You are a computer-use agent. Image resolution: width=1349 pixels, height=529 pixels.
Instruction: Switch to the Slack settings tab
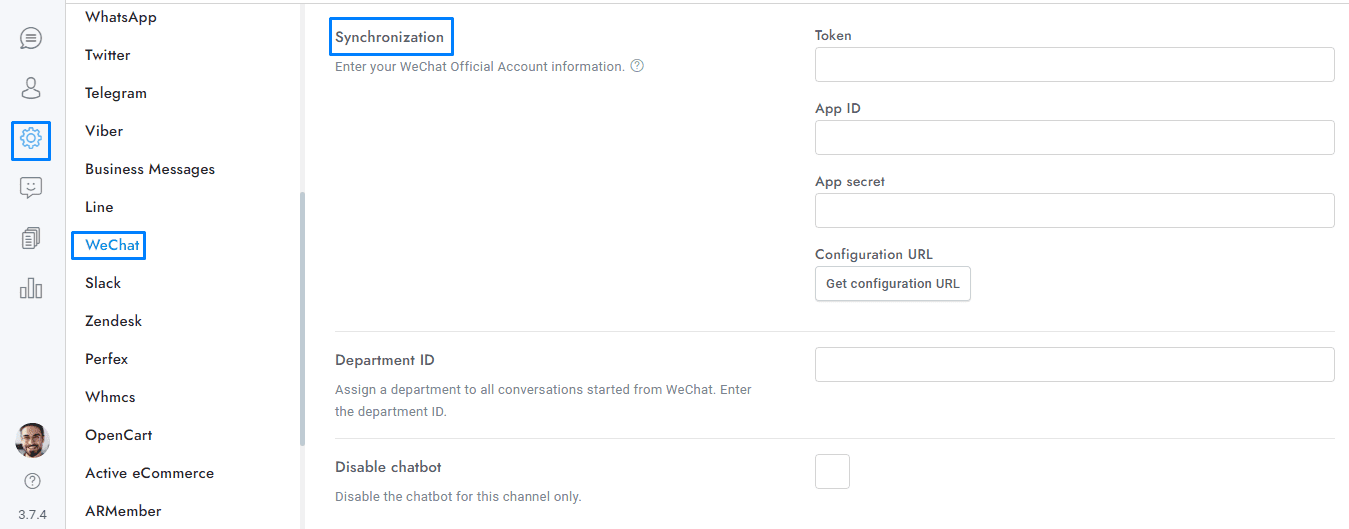tap(103, 283)
